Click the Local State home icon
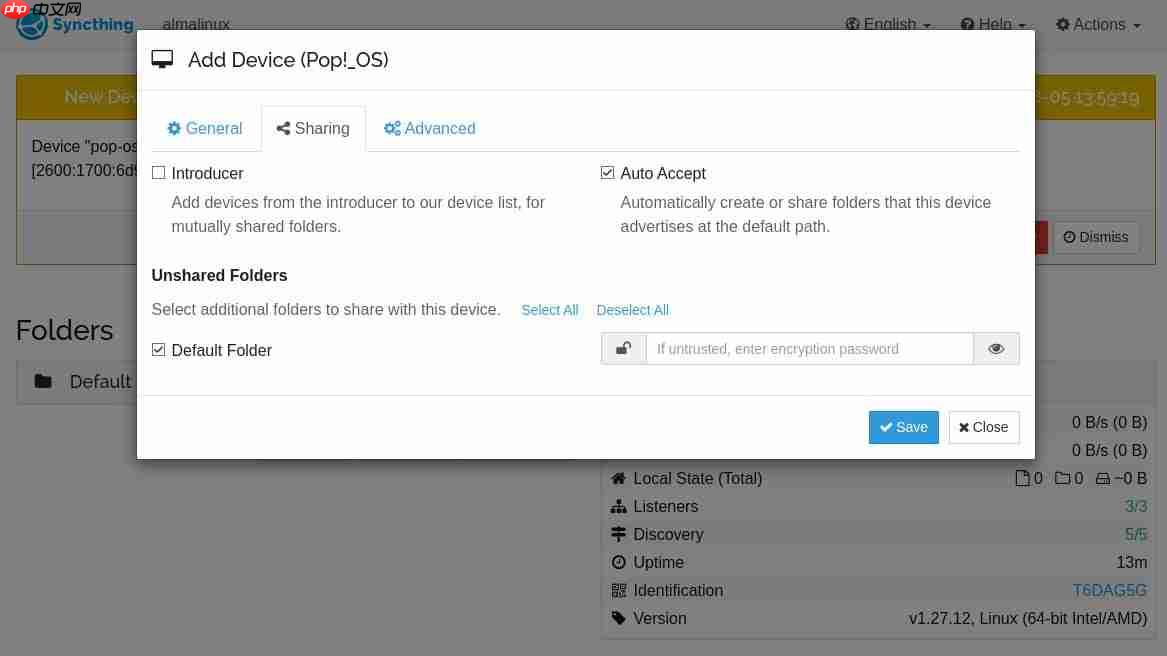 pos(618,478)
